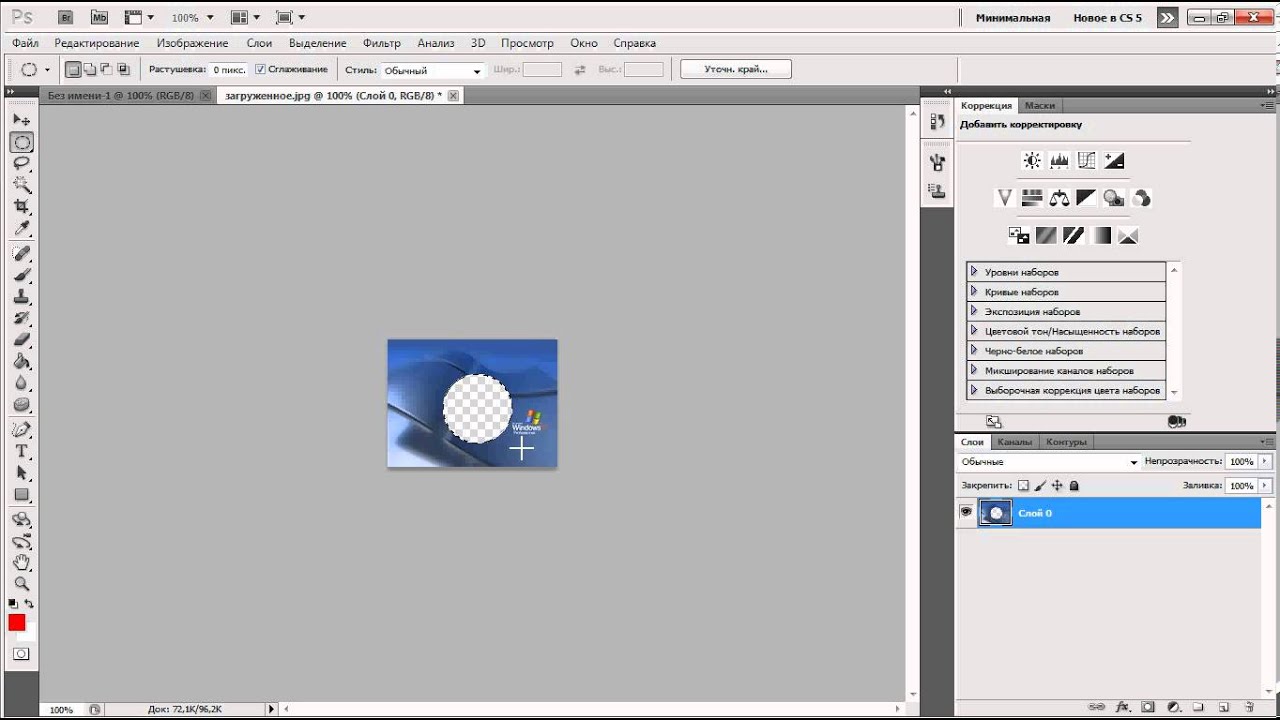
Task: Toggle lock transparent pixels
Action: point(1023,486)
